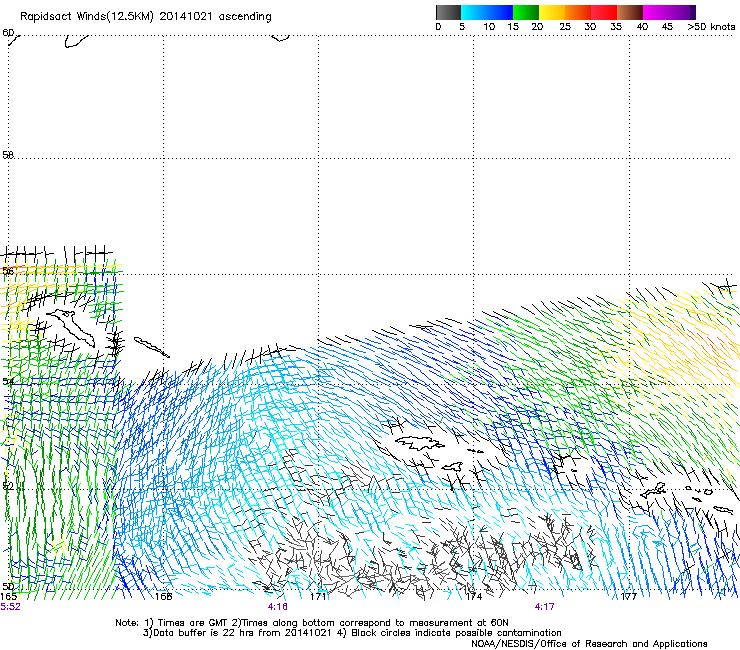Click the longitude label 171
The width and height of the screenshot is (740, 650).
click(319, 597)
